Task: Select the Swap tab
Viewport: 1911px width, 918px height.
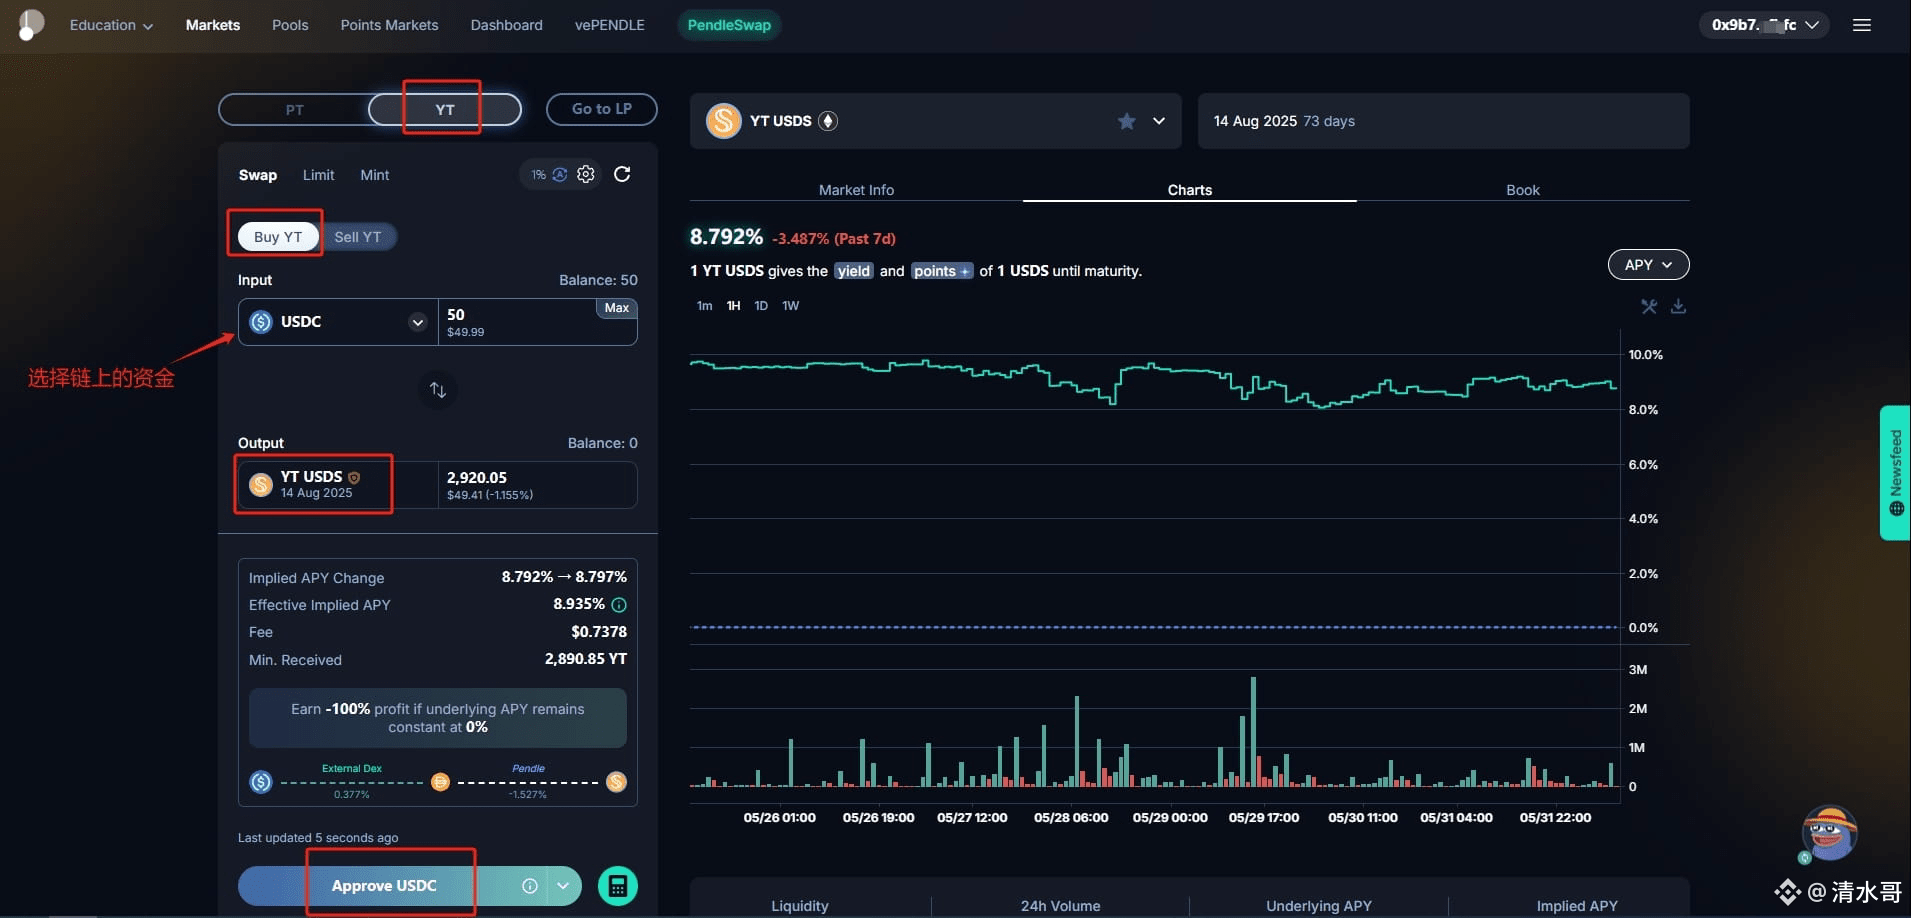Action: tap(258, 175)
